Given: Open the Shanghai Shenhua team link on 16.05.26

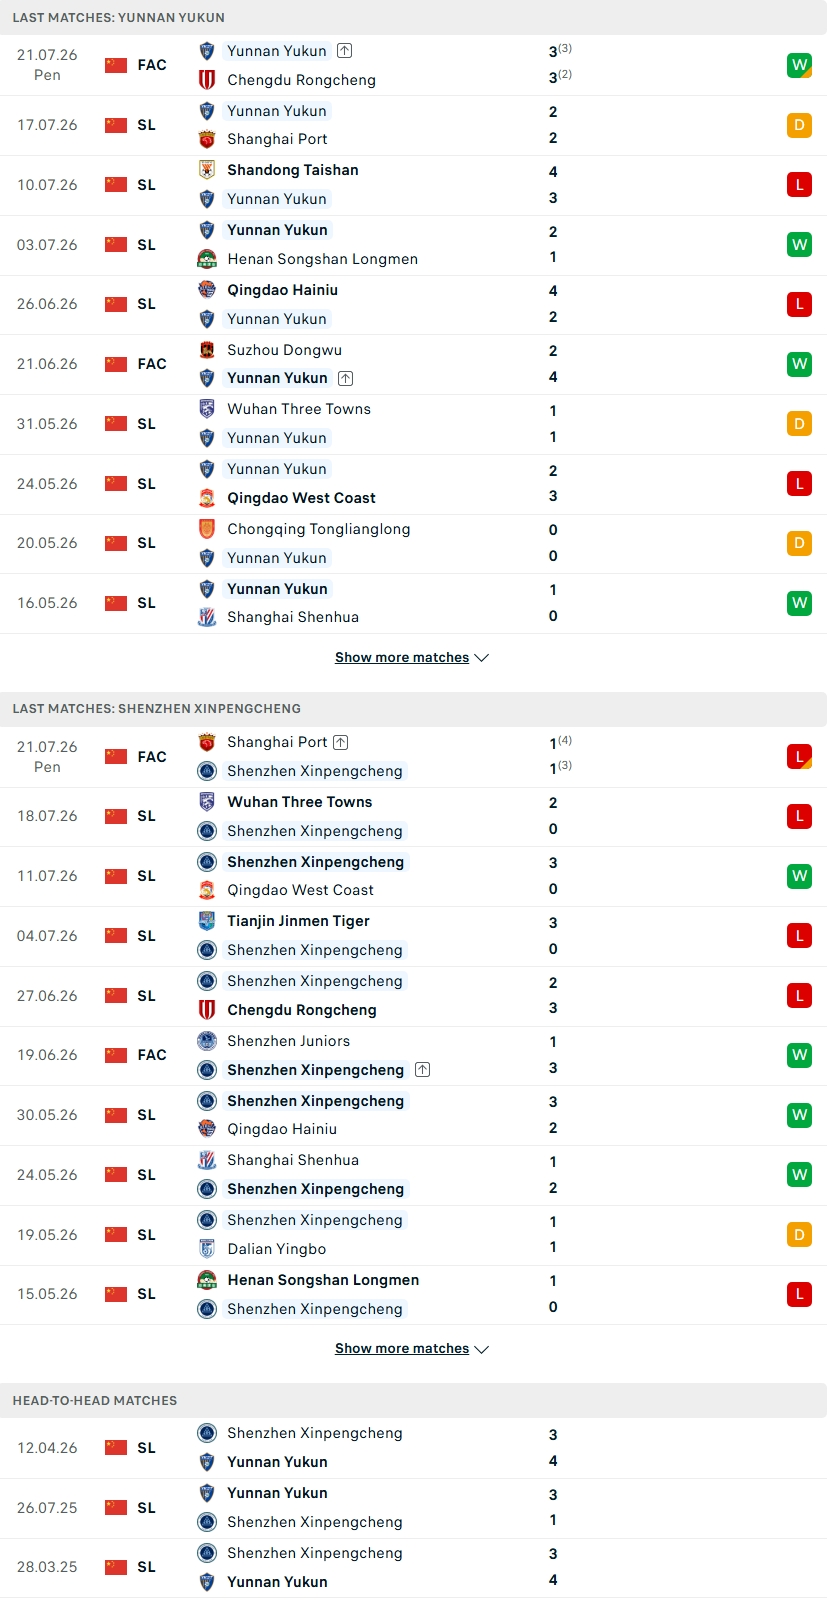Looking at the screenshot, I should 293,617.
